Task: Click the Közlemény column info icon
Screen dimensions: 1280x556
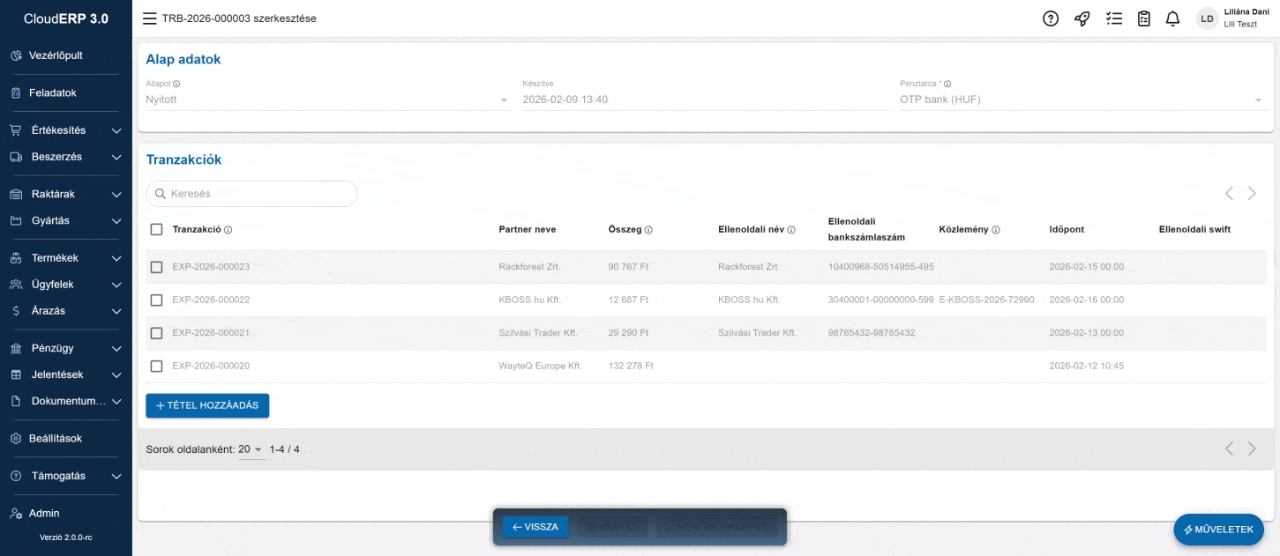Action: click(x=996, y=230)
